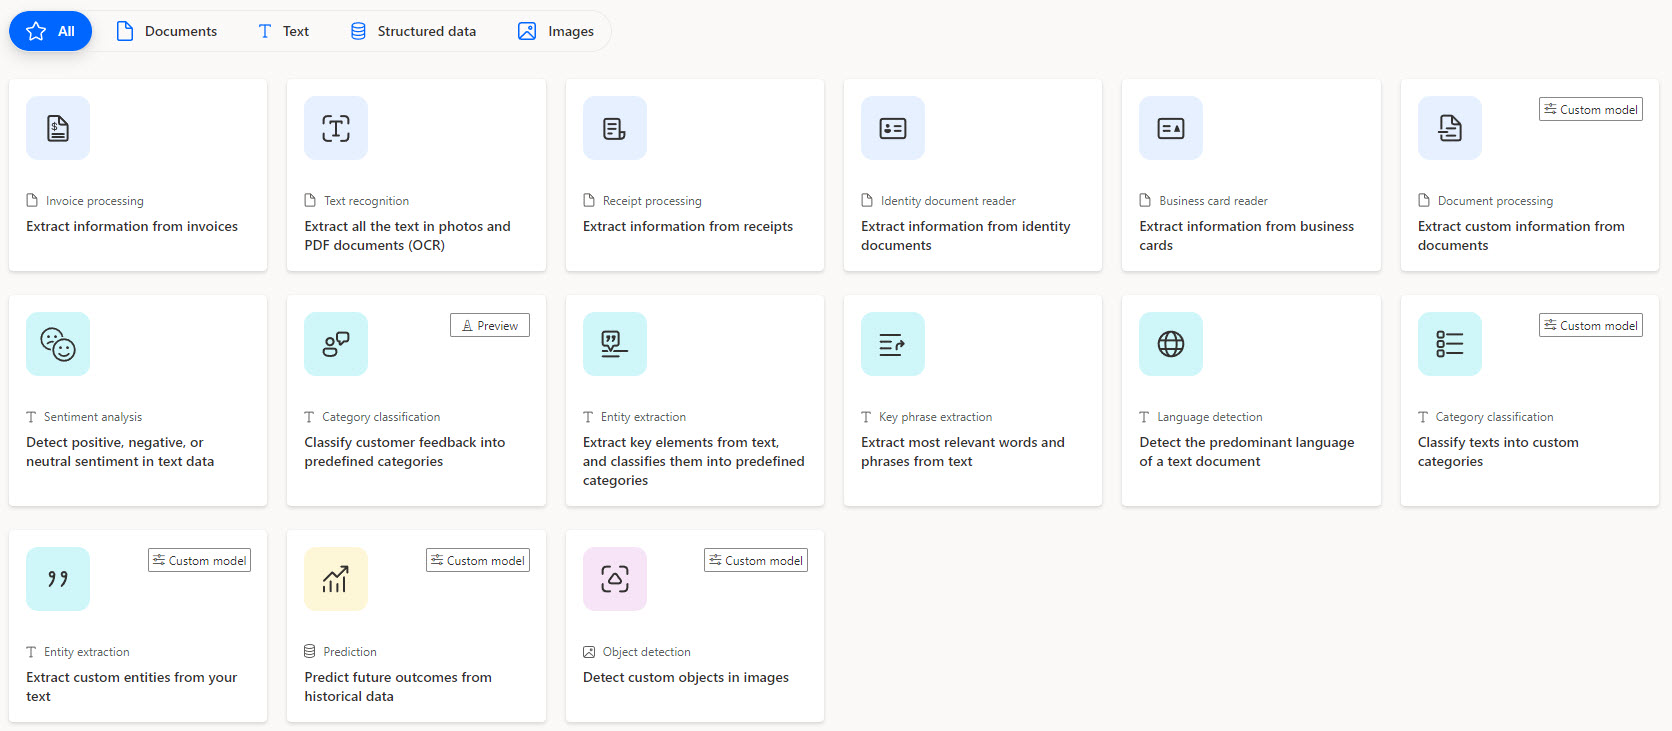Image resolution: width=1672 pixels, height=731 pixels.
Task: Select the Sentiment analysis smiley icon
Action: 58,344
